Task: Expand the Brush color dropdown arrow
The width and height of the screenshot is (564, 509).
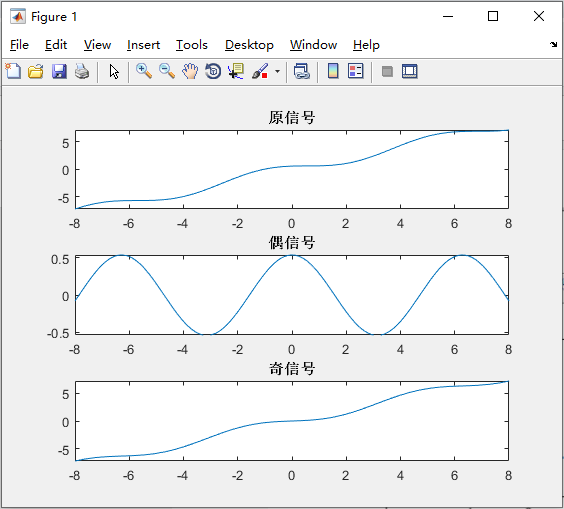Action: (x=277, y=71)
